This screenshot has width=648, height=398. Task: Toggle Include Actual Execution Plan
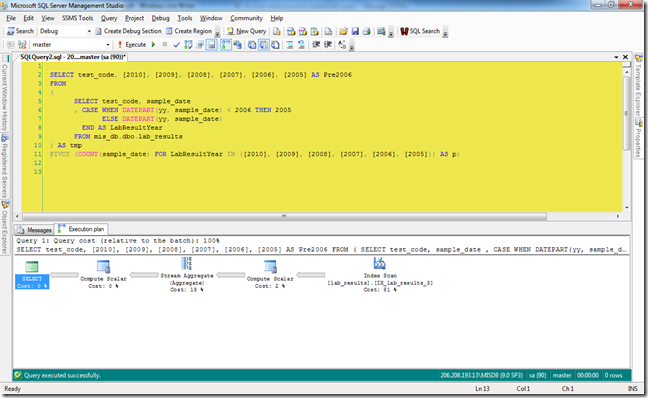pos(226,45)
